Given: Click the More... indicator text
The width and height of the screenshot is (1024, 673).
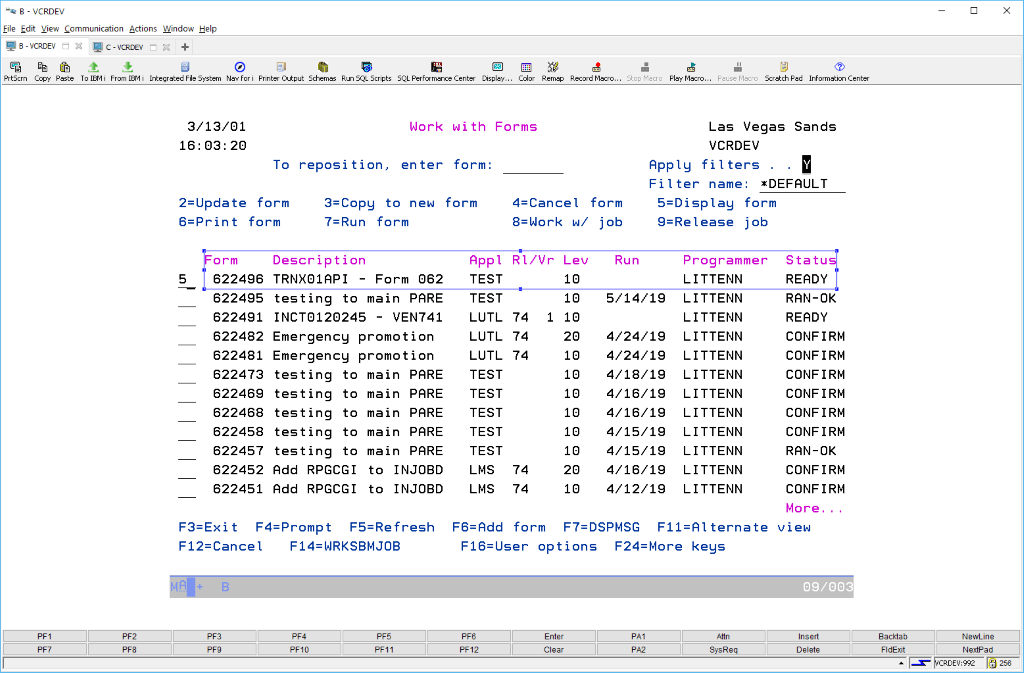Looking at the screenshot, I should coord(814,508).
